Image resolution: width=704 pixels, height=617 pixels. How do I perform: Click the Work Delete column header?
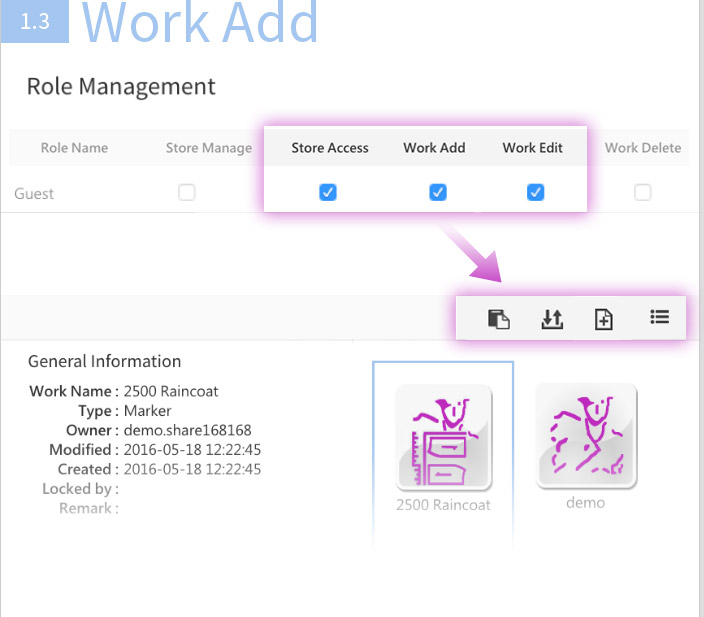click(642, 148)
